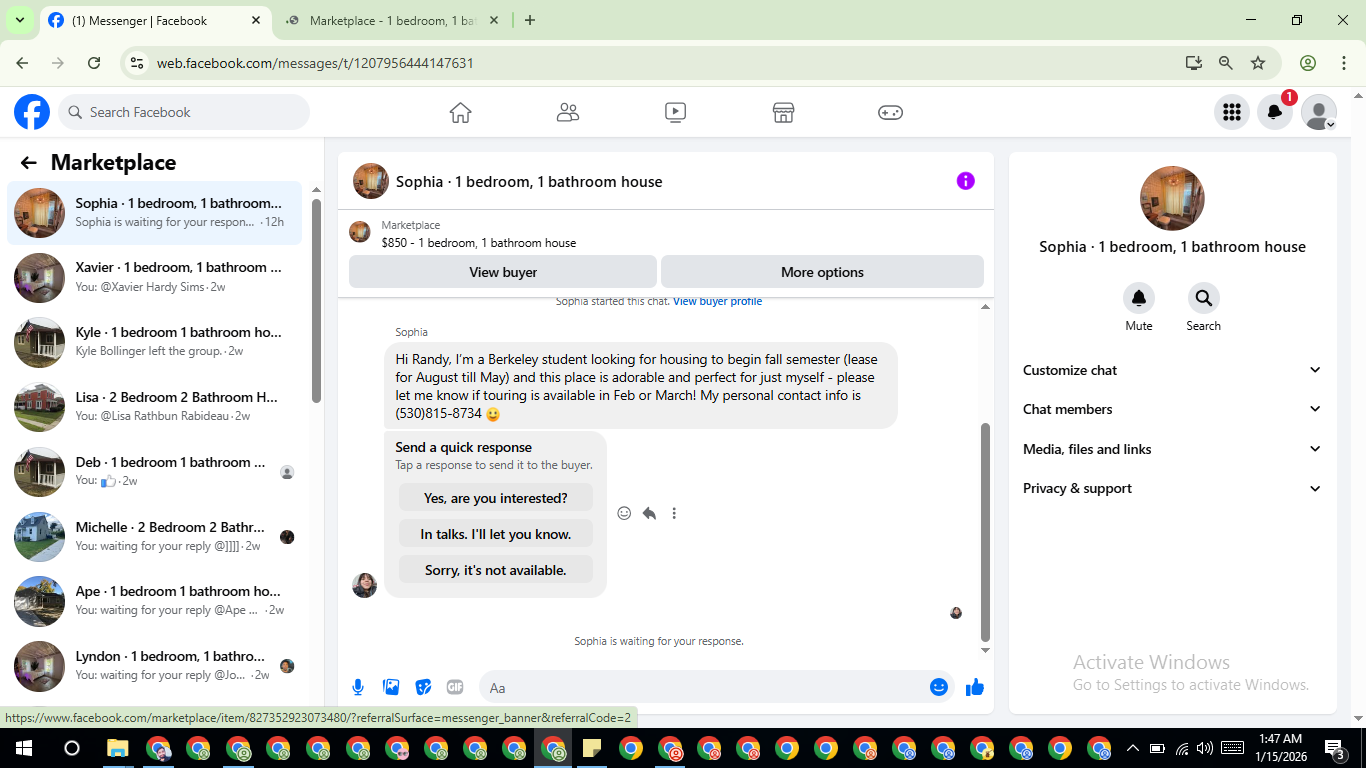Viewport: 1366px width, 768px height.
Task: Open Chrome three-dot menu
Action: click(1343, 63)
